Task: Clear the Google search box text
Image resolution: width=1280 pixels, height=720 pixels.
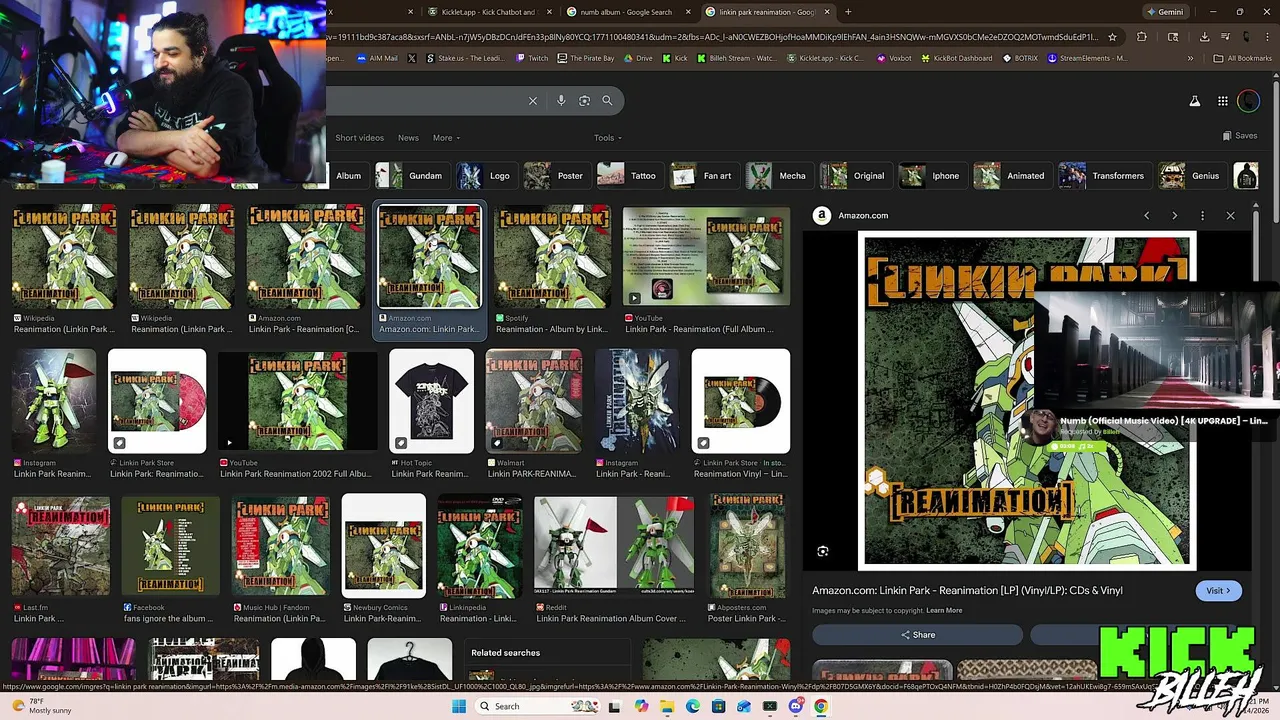Action: (533, 101)
